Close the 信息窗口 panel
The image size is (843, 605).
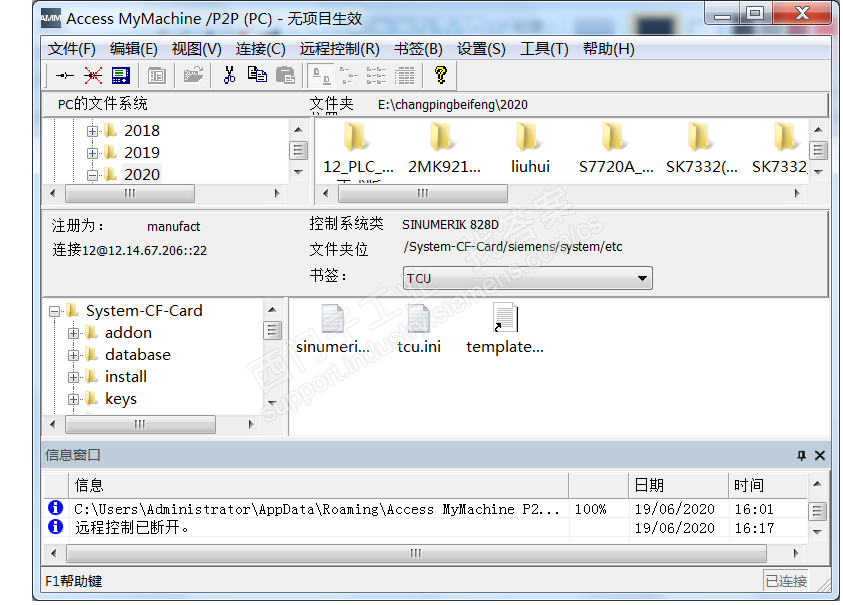tap(819, 455)
